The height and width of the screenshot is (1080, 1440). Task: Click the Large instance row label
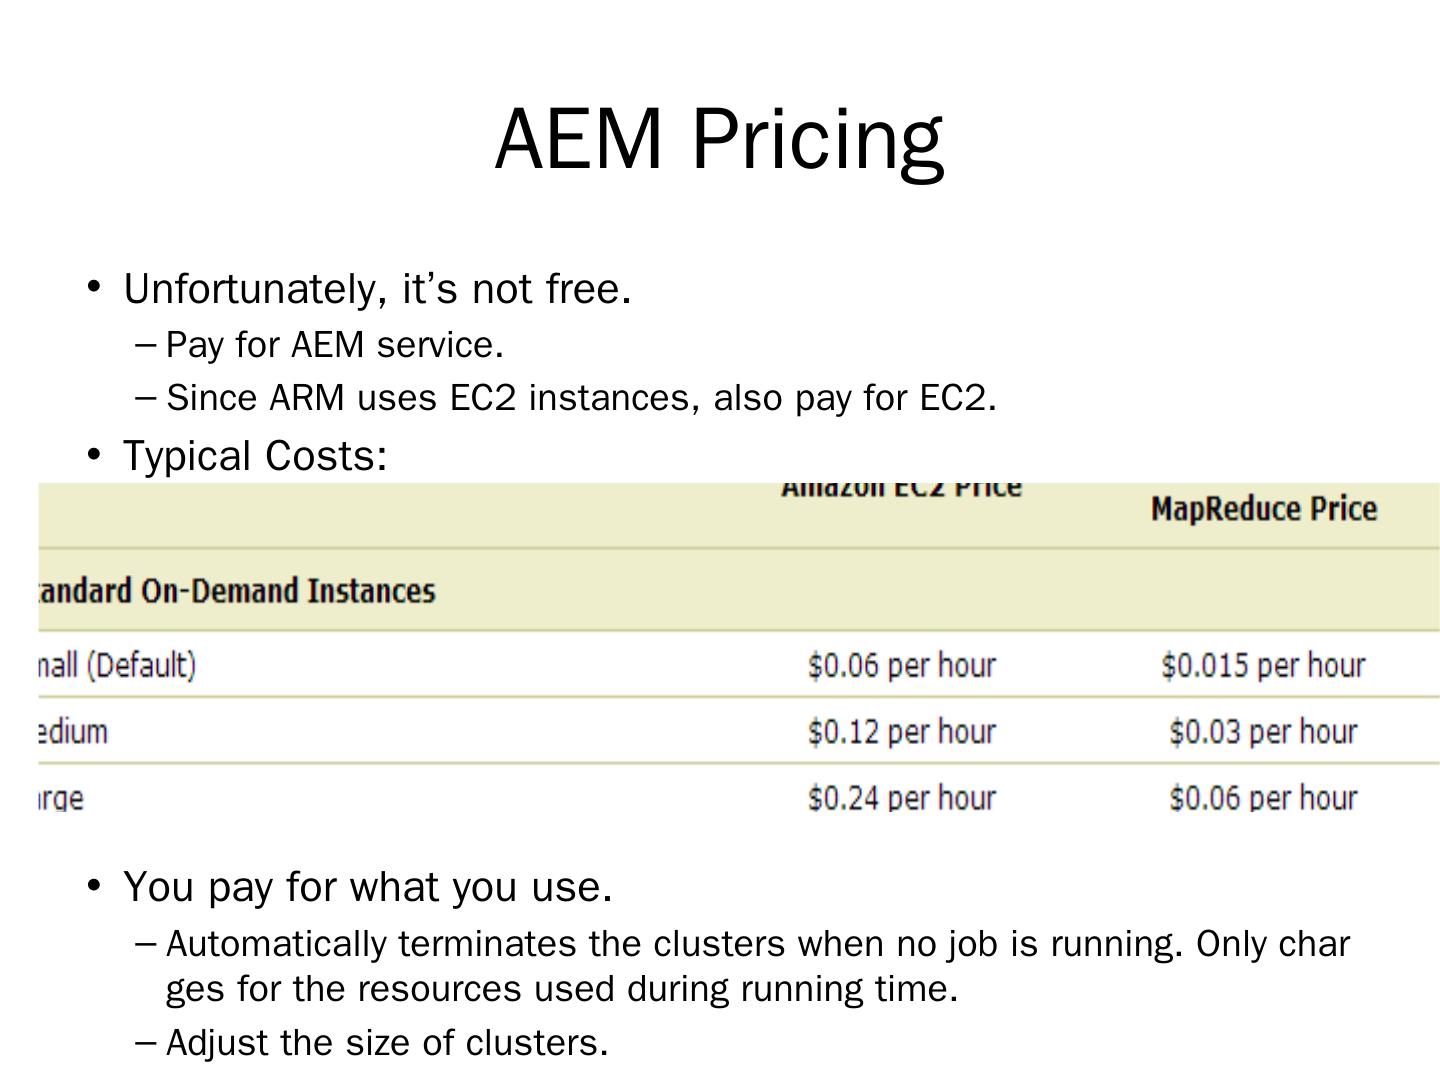tap(62, 798)
